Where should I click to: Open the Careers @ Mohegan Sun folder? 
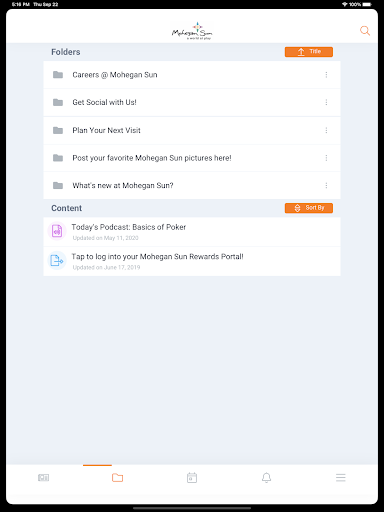tap(192, 75)
